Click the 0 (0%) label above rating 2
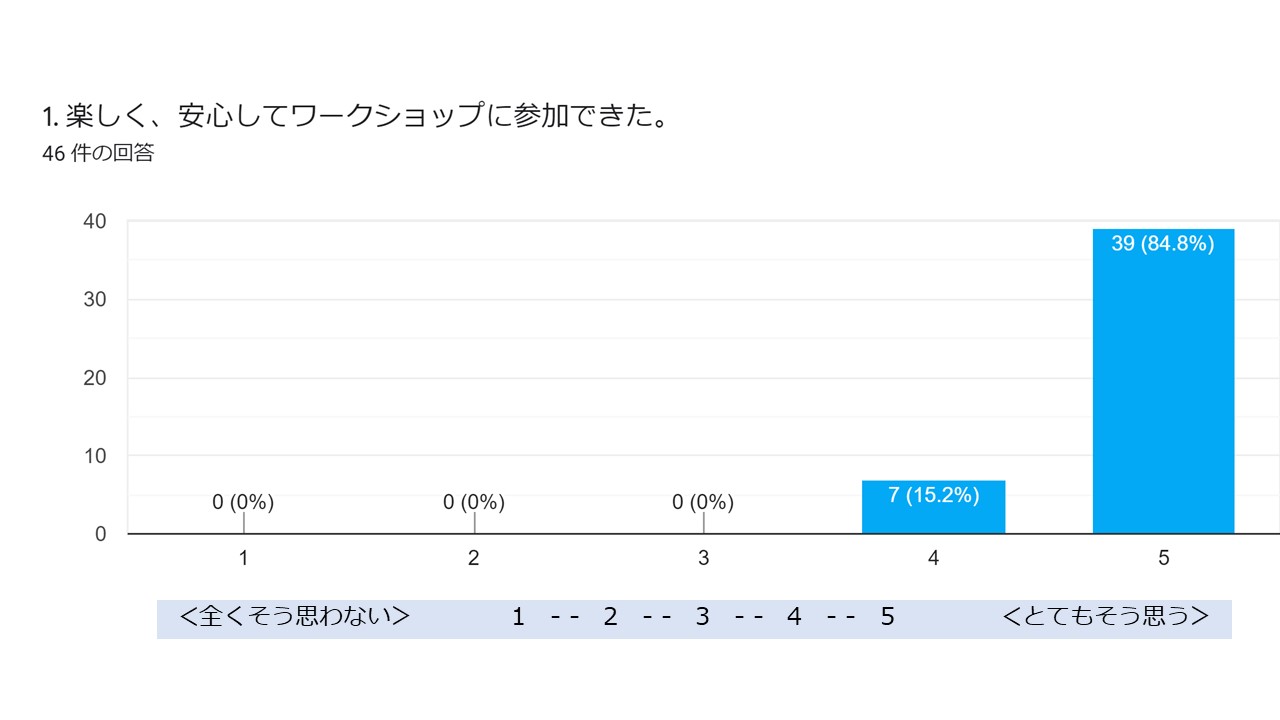The height and width of the screenshot is (720, 1280). click(x=474, y=502)
